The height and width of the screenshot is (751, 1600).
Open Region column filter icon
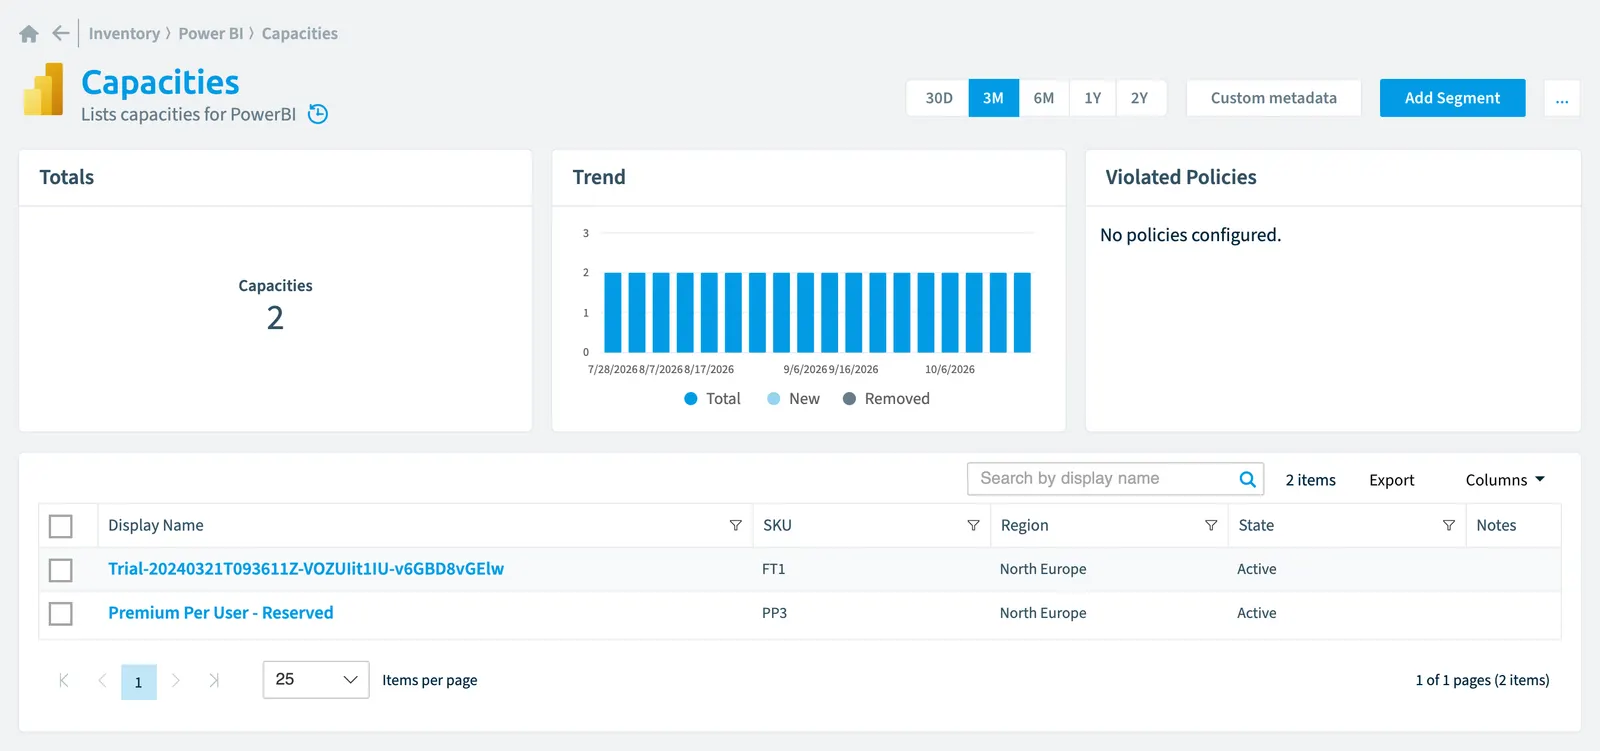pyautogui.click(x=1211, y=525)
